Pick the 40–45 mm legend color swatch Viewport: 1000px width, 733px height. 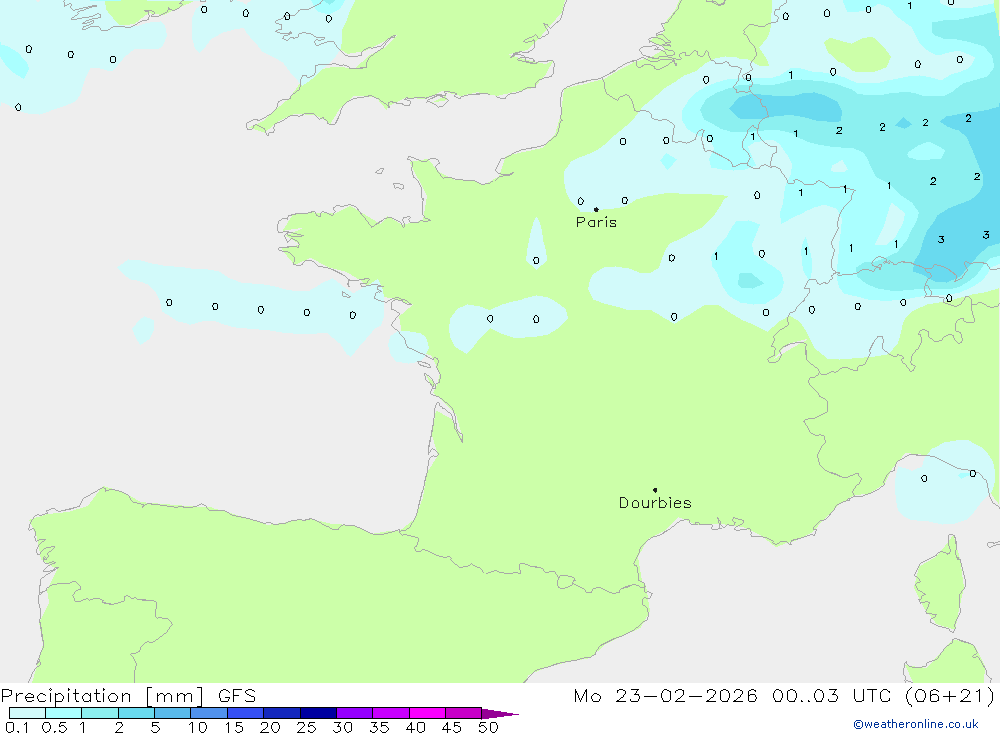[x=427, y=713]
